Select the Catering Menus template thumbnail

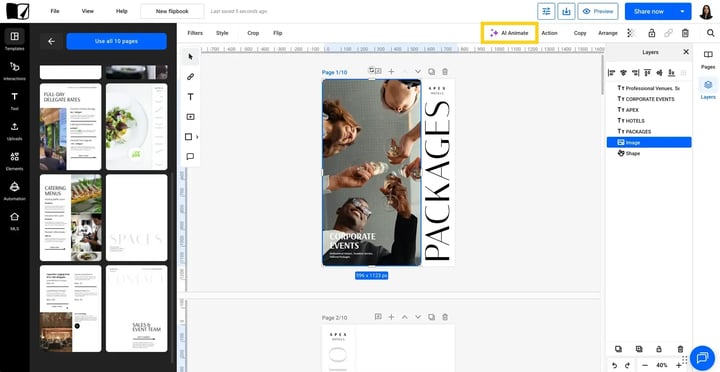(71, 218)
